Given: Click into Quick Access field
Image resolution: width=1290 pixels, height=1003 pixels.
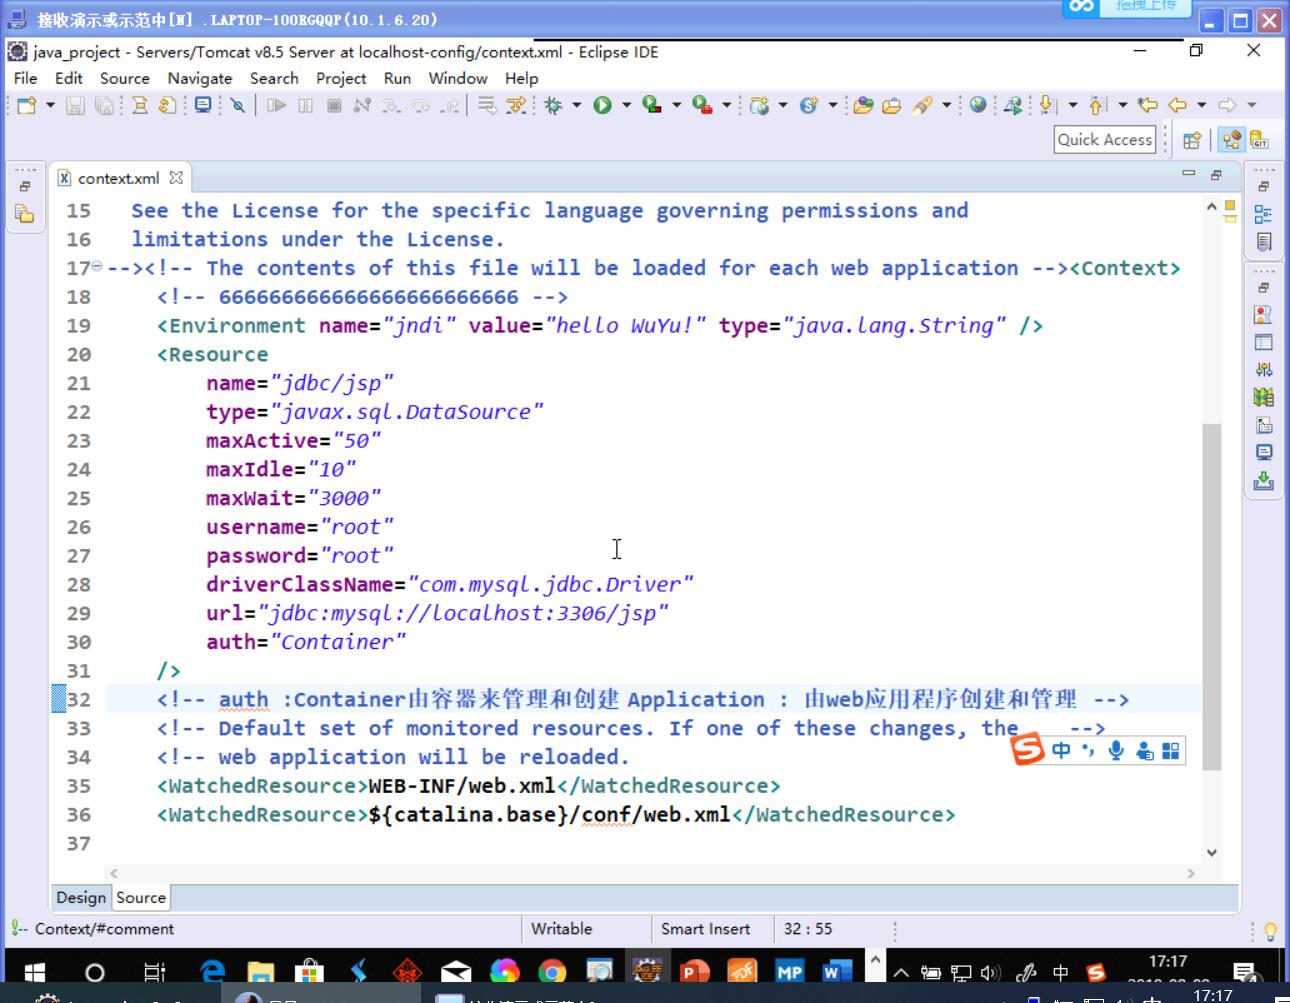Looking at the screenshot, I should click(1105, 140).
